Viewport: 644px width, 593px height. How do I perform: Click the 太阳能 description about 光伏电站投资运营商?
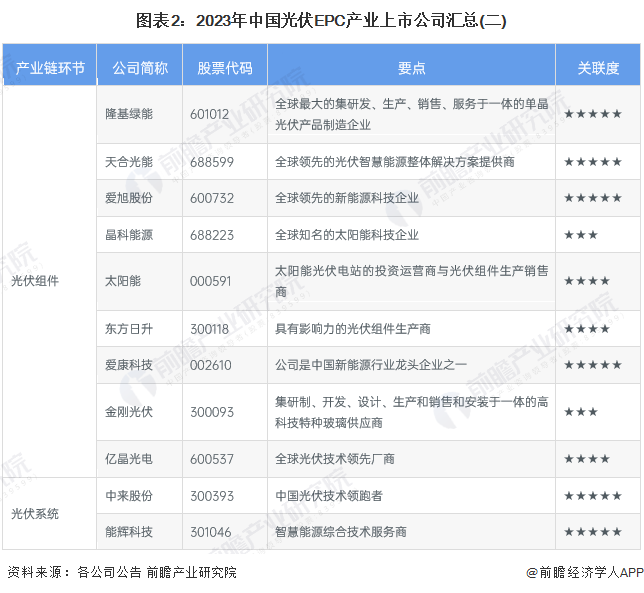point(412,281)
